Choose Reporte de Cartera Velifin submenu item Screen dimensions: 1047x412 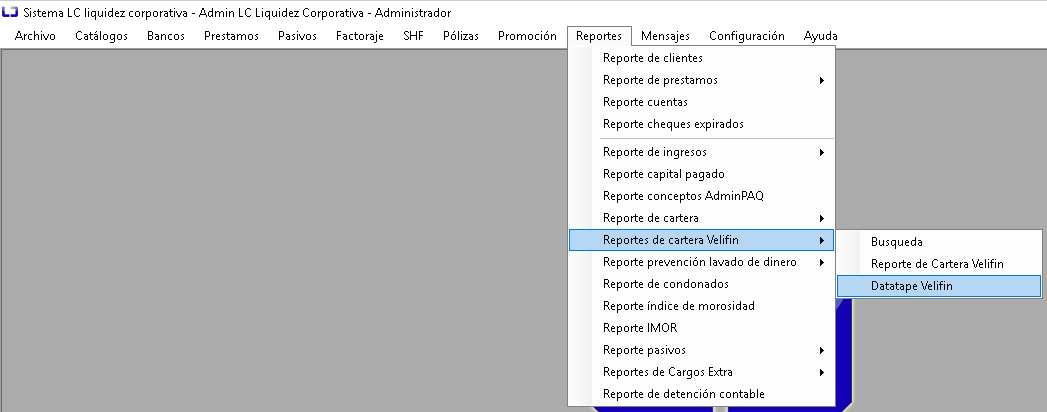coord(939,264)
